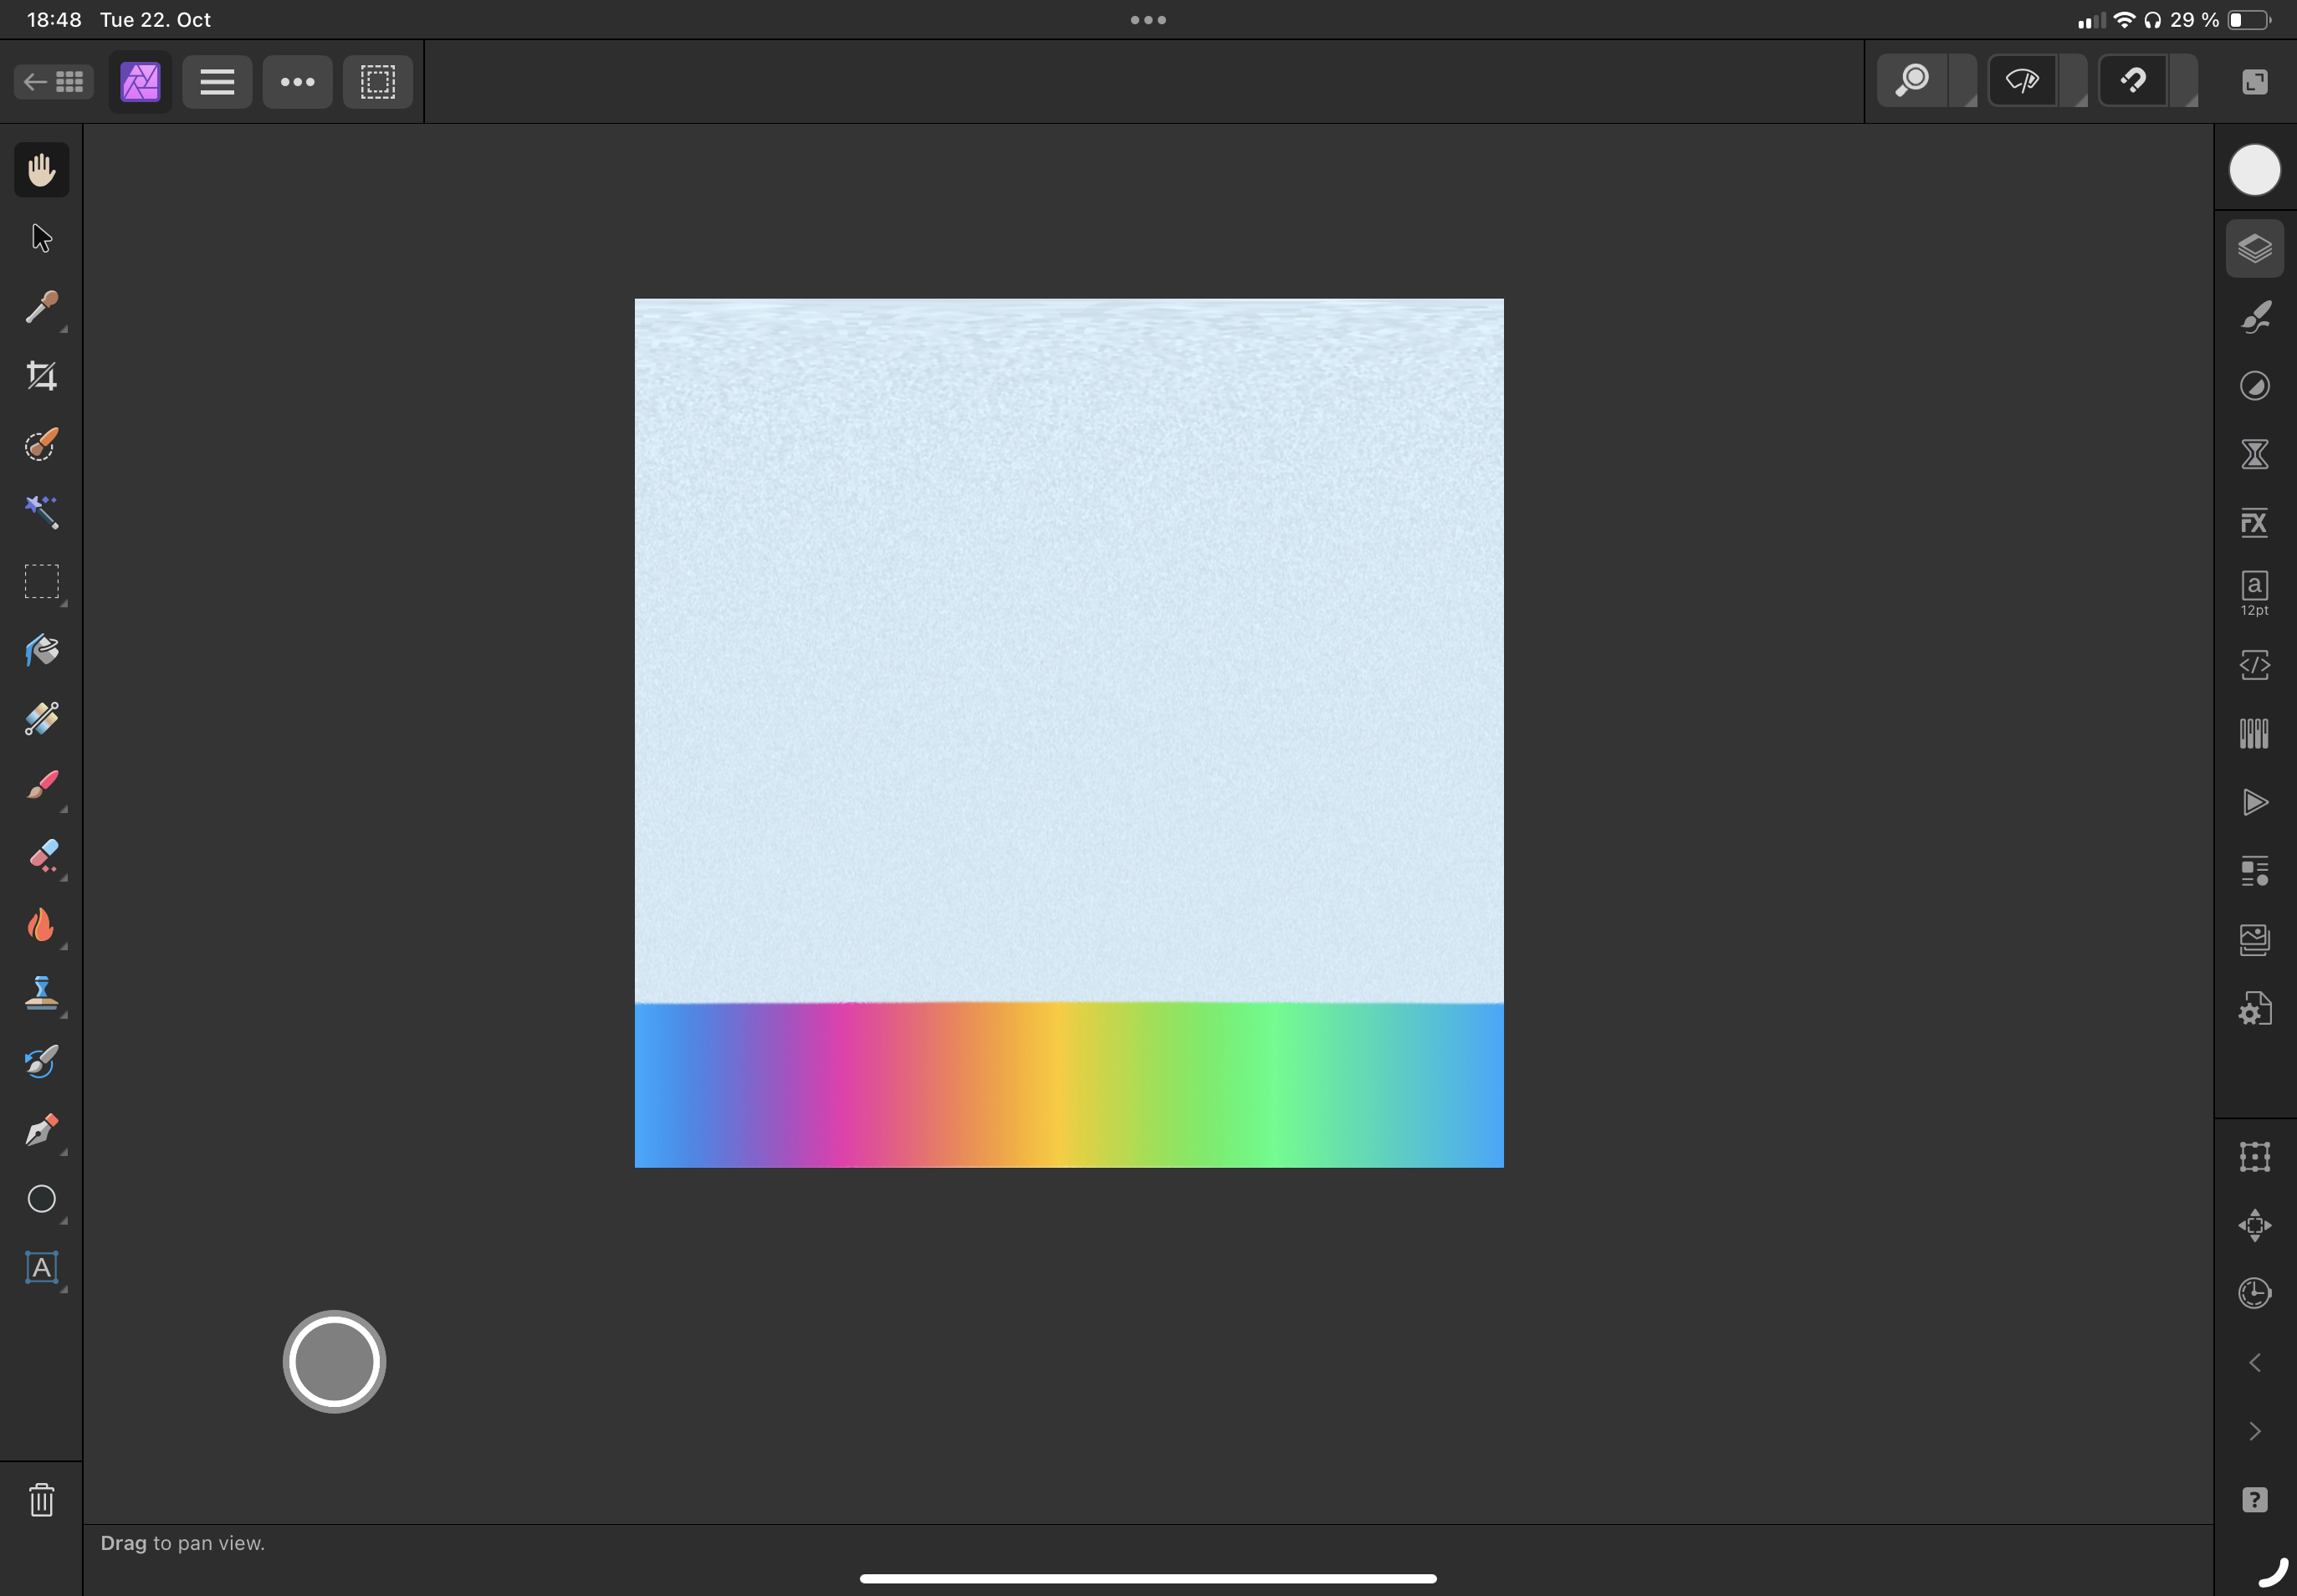Select the Ellipse shape tool
2297x1596 pixels.
pos(41,1199)
